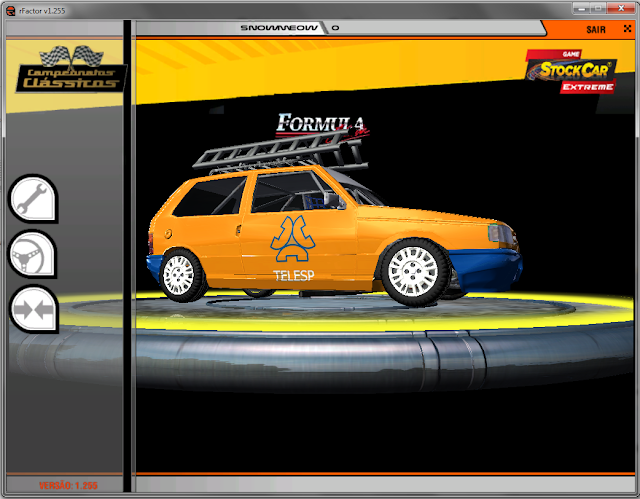The image size is (640, 499).
Task: Click the '0' value beside SNOWMEOW
Action: 335,28
